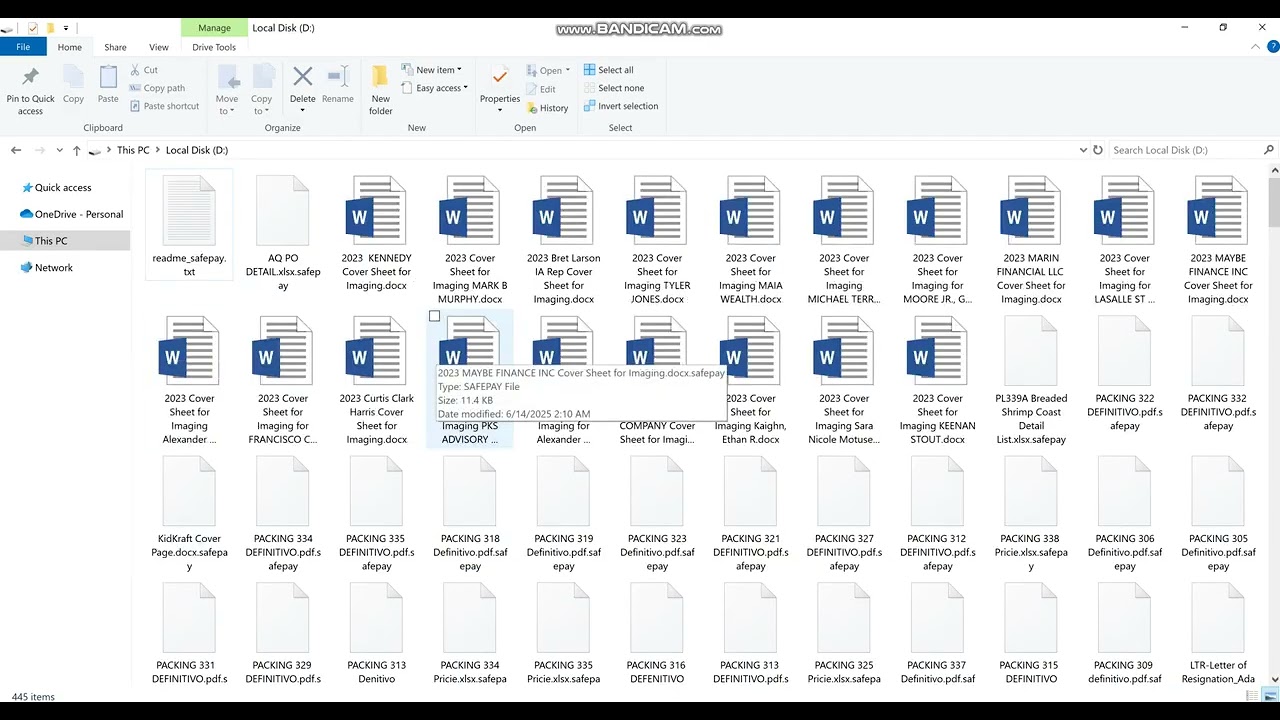The width and height of the screenshot is (1280, 720).
Task: Click Select all in ribbon
Action: [608, 70]
